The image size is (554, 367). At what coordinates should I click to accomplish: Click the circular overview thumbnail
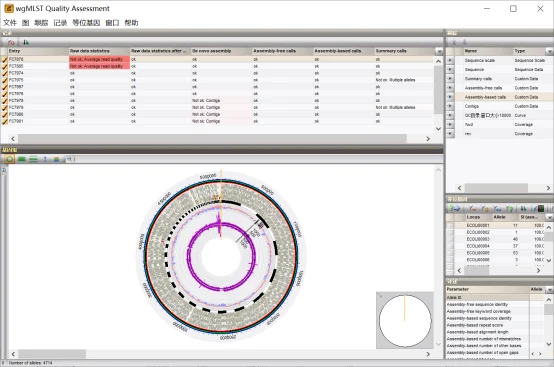[x=405, y=320]
